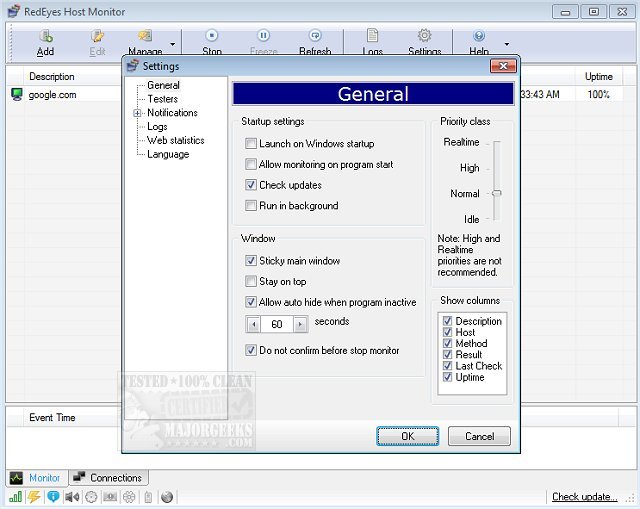Image resolution: width=640 pixels, height=509 pixels.
Task: Click the green signal bars status icon
Action: tap(16, 497)
